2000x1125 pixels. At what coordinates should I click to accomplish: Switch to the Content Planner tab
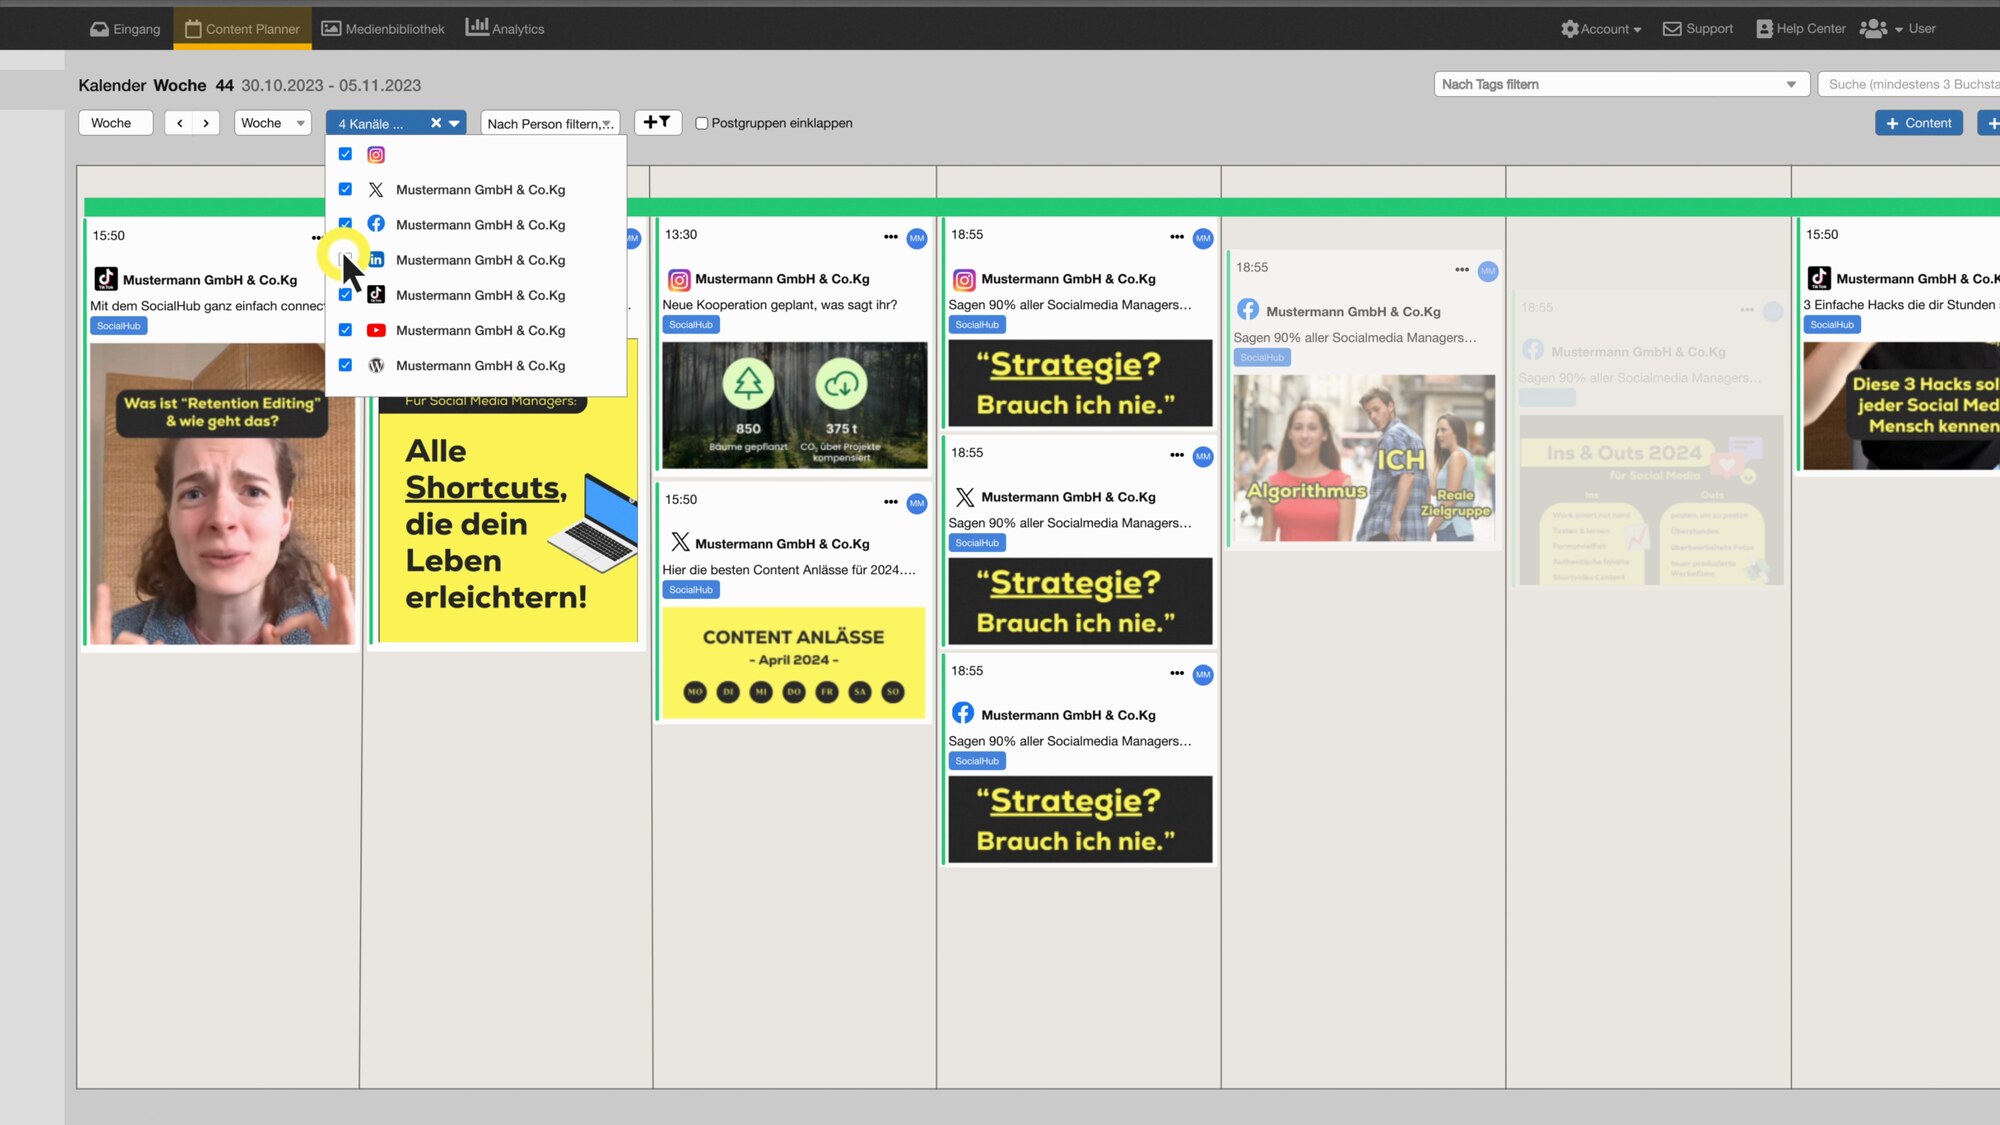(x=242, y=29)
